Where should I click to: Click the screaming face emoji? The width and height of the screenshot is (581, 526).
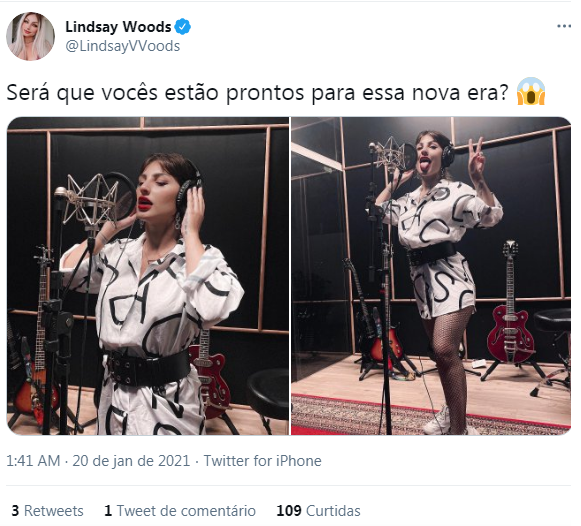click(531, 91)
